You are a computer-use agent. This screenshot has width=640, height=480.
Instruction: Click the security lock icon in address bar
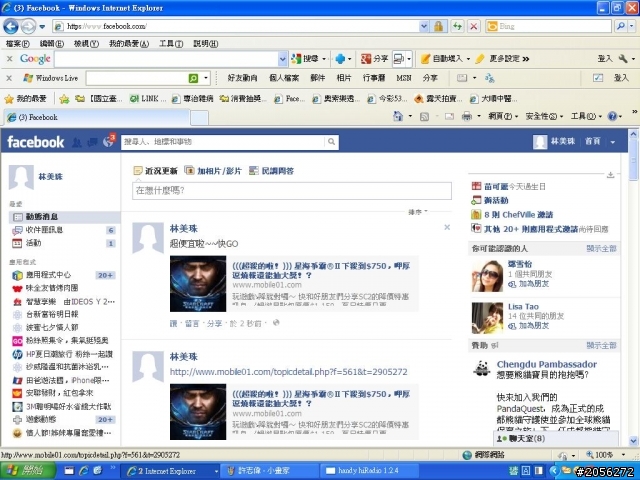(x=438, y=27)
